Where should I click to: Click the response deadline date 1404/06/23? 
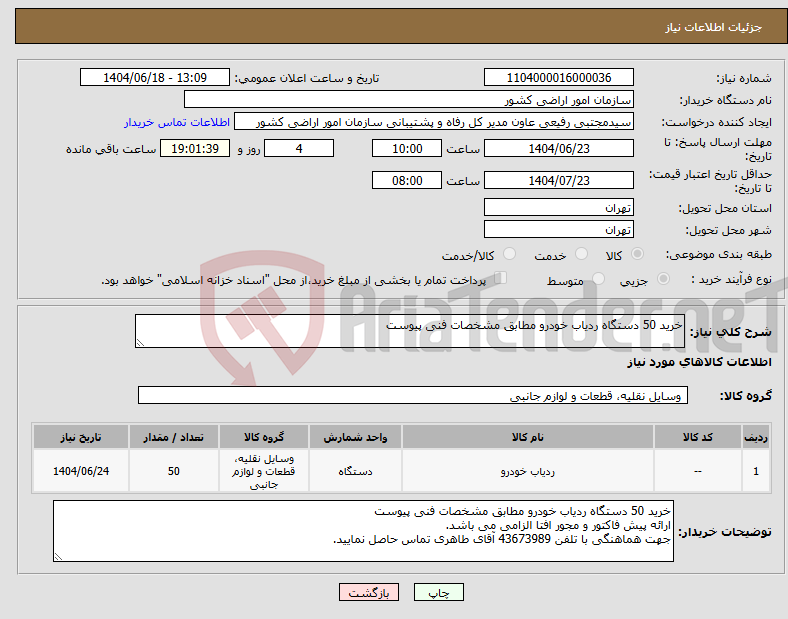pos(559,149)
